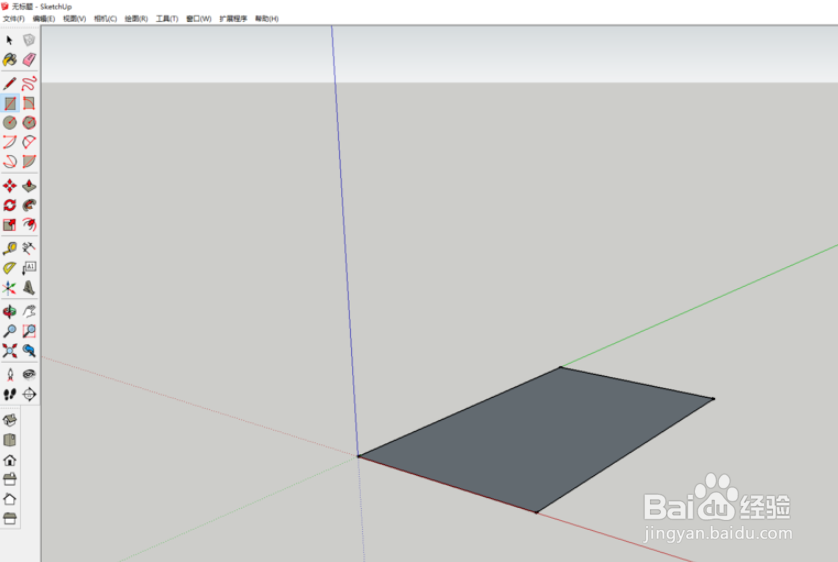Select the arrow Select tool
This screenshot has height=562, width=838.
10,40
